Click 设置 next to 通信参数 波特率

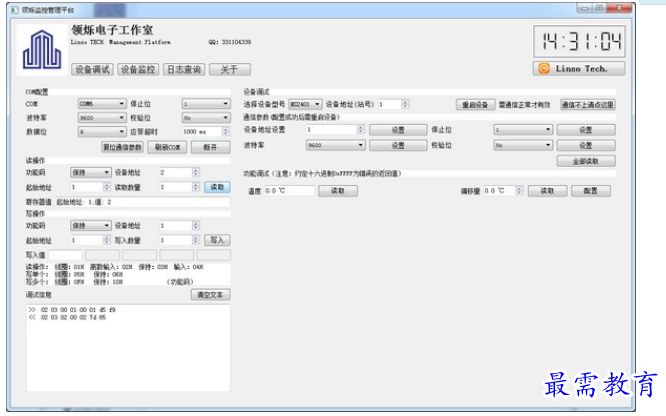coord(398,145)
